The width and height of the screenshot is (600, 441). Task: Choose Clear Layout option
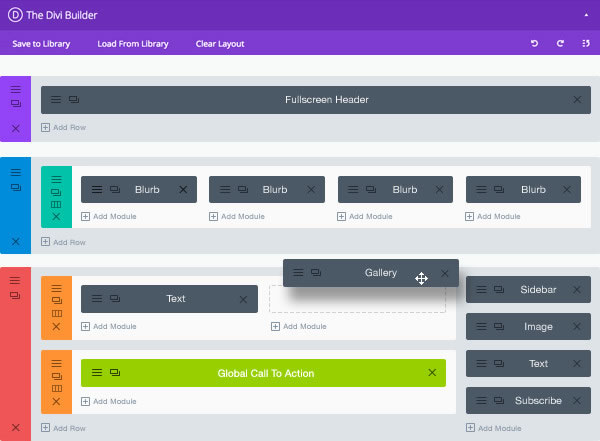pos(220,44)
